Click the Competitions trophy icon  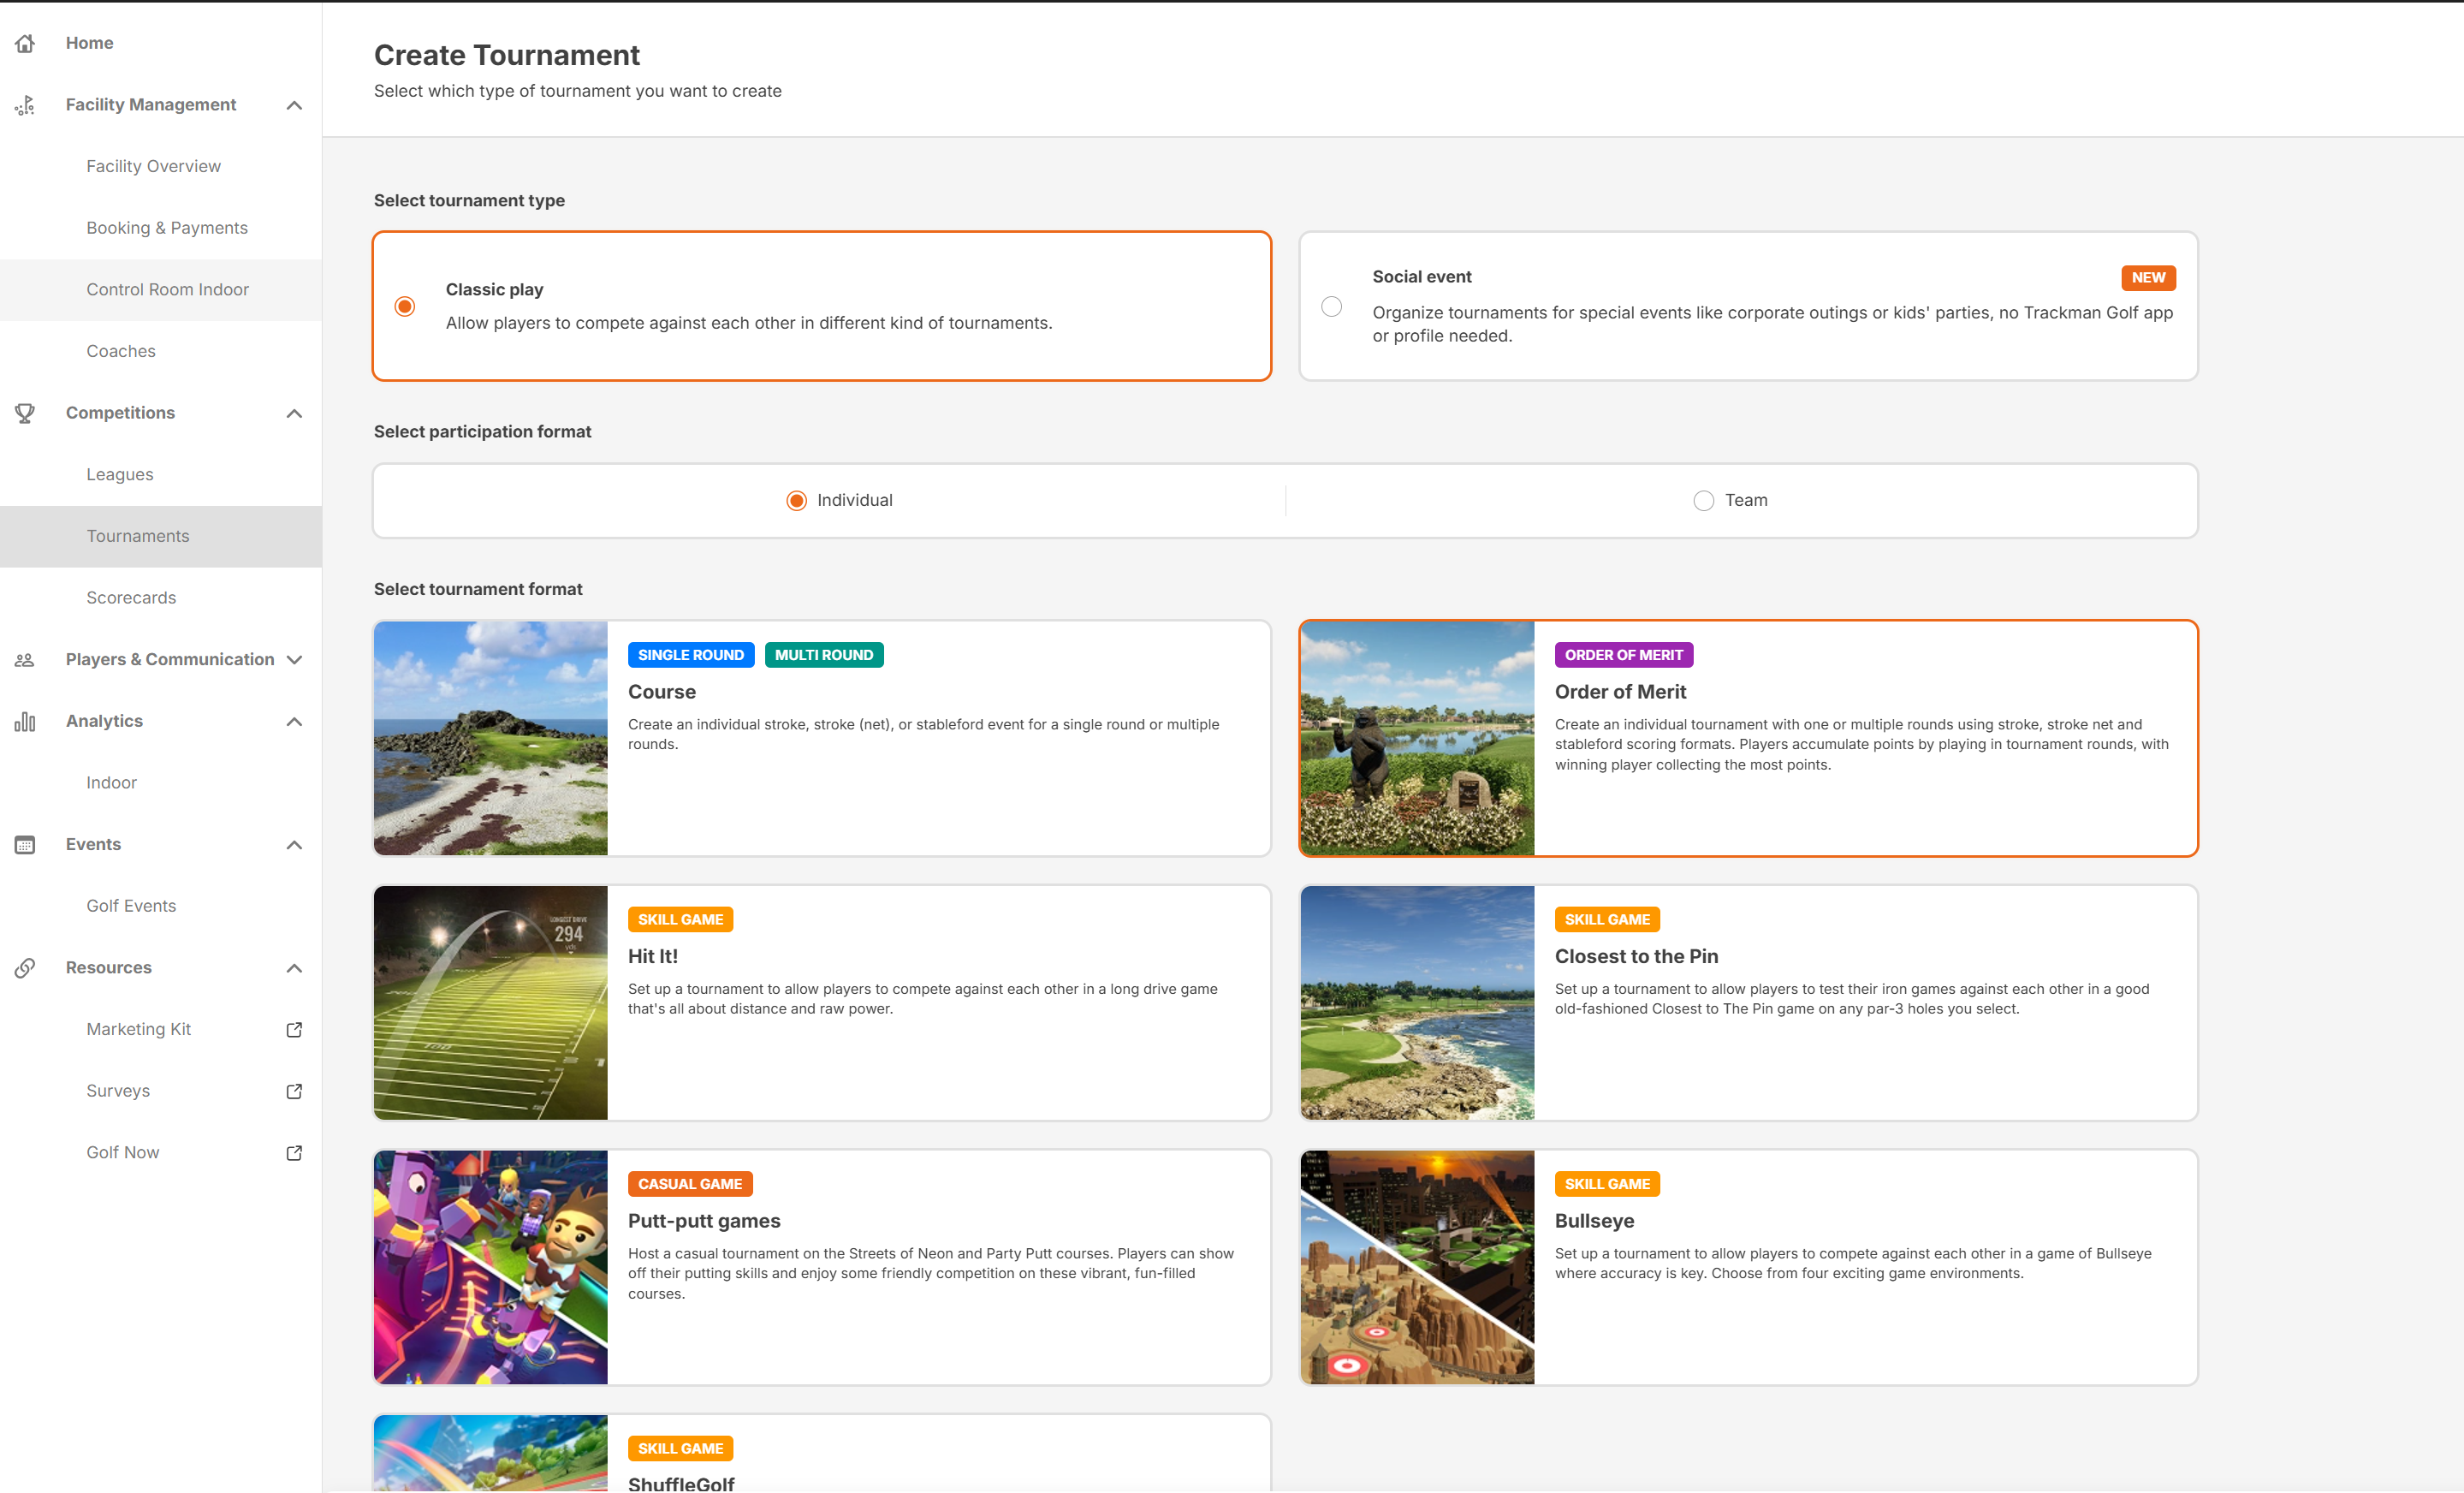(25, 413)
